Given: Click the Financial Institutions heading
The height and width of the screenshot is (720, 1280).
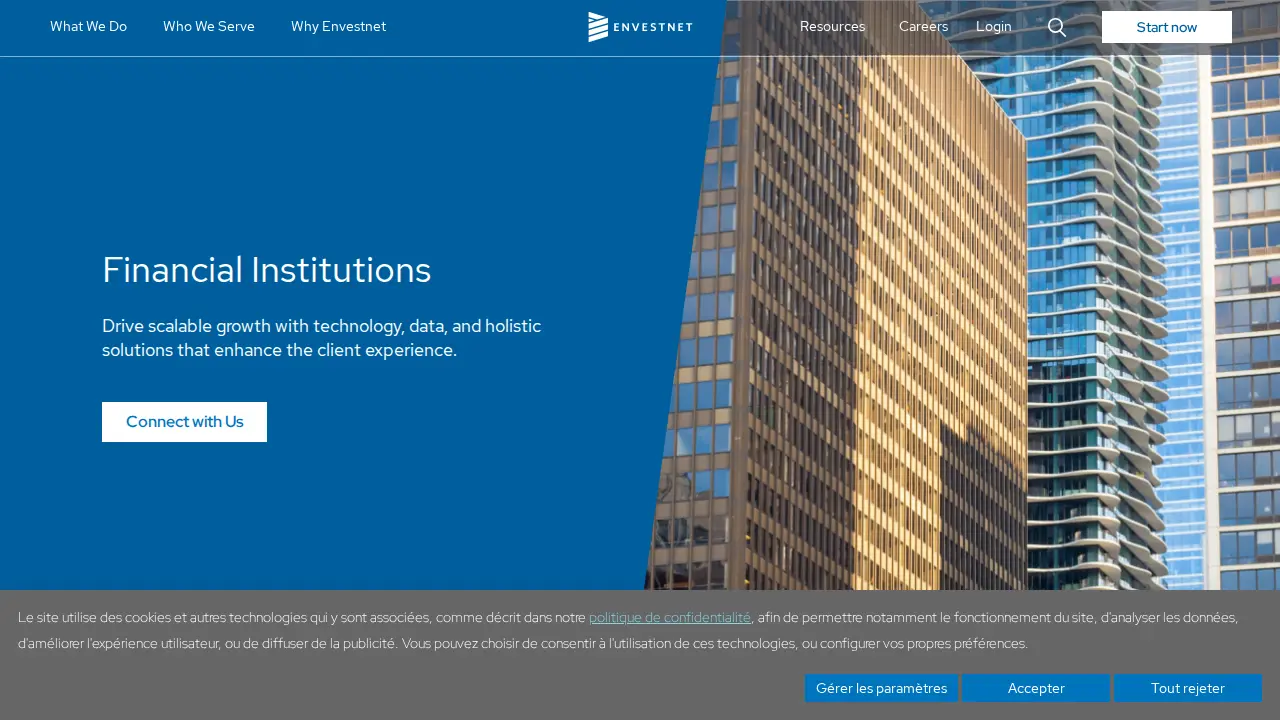Looking at the screenshot, I should (x=267, y=270).
